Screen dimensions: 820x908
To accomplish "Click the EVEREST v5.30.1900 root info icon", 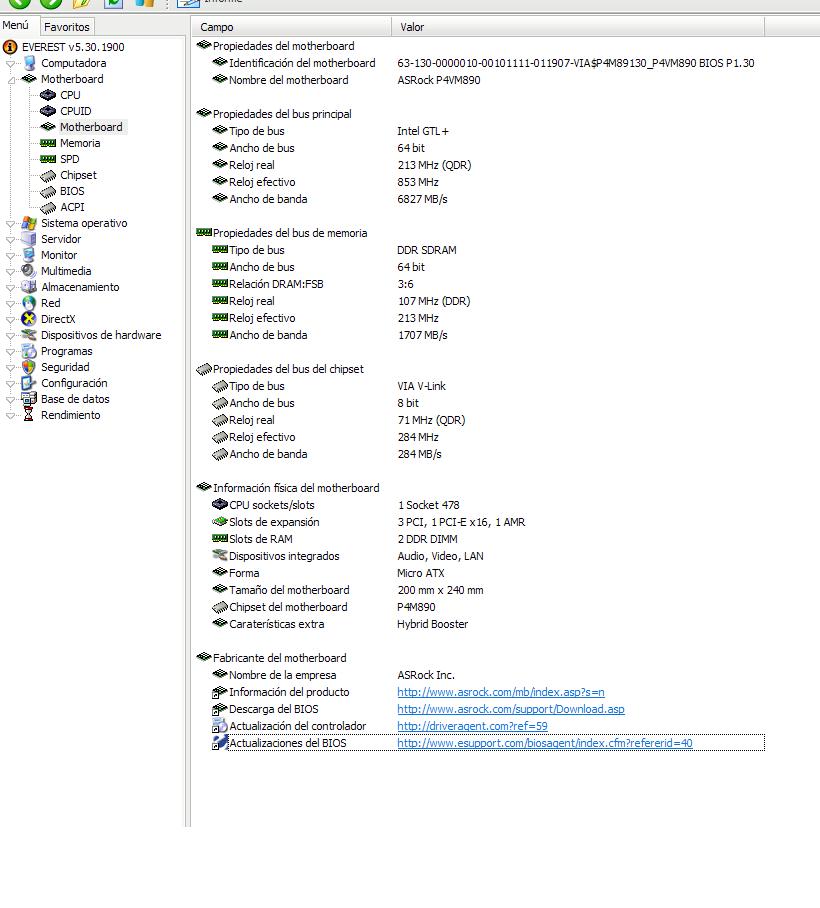I will point(10,47).
